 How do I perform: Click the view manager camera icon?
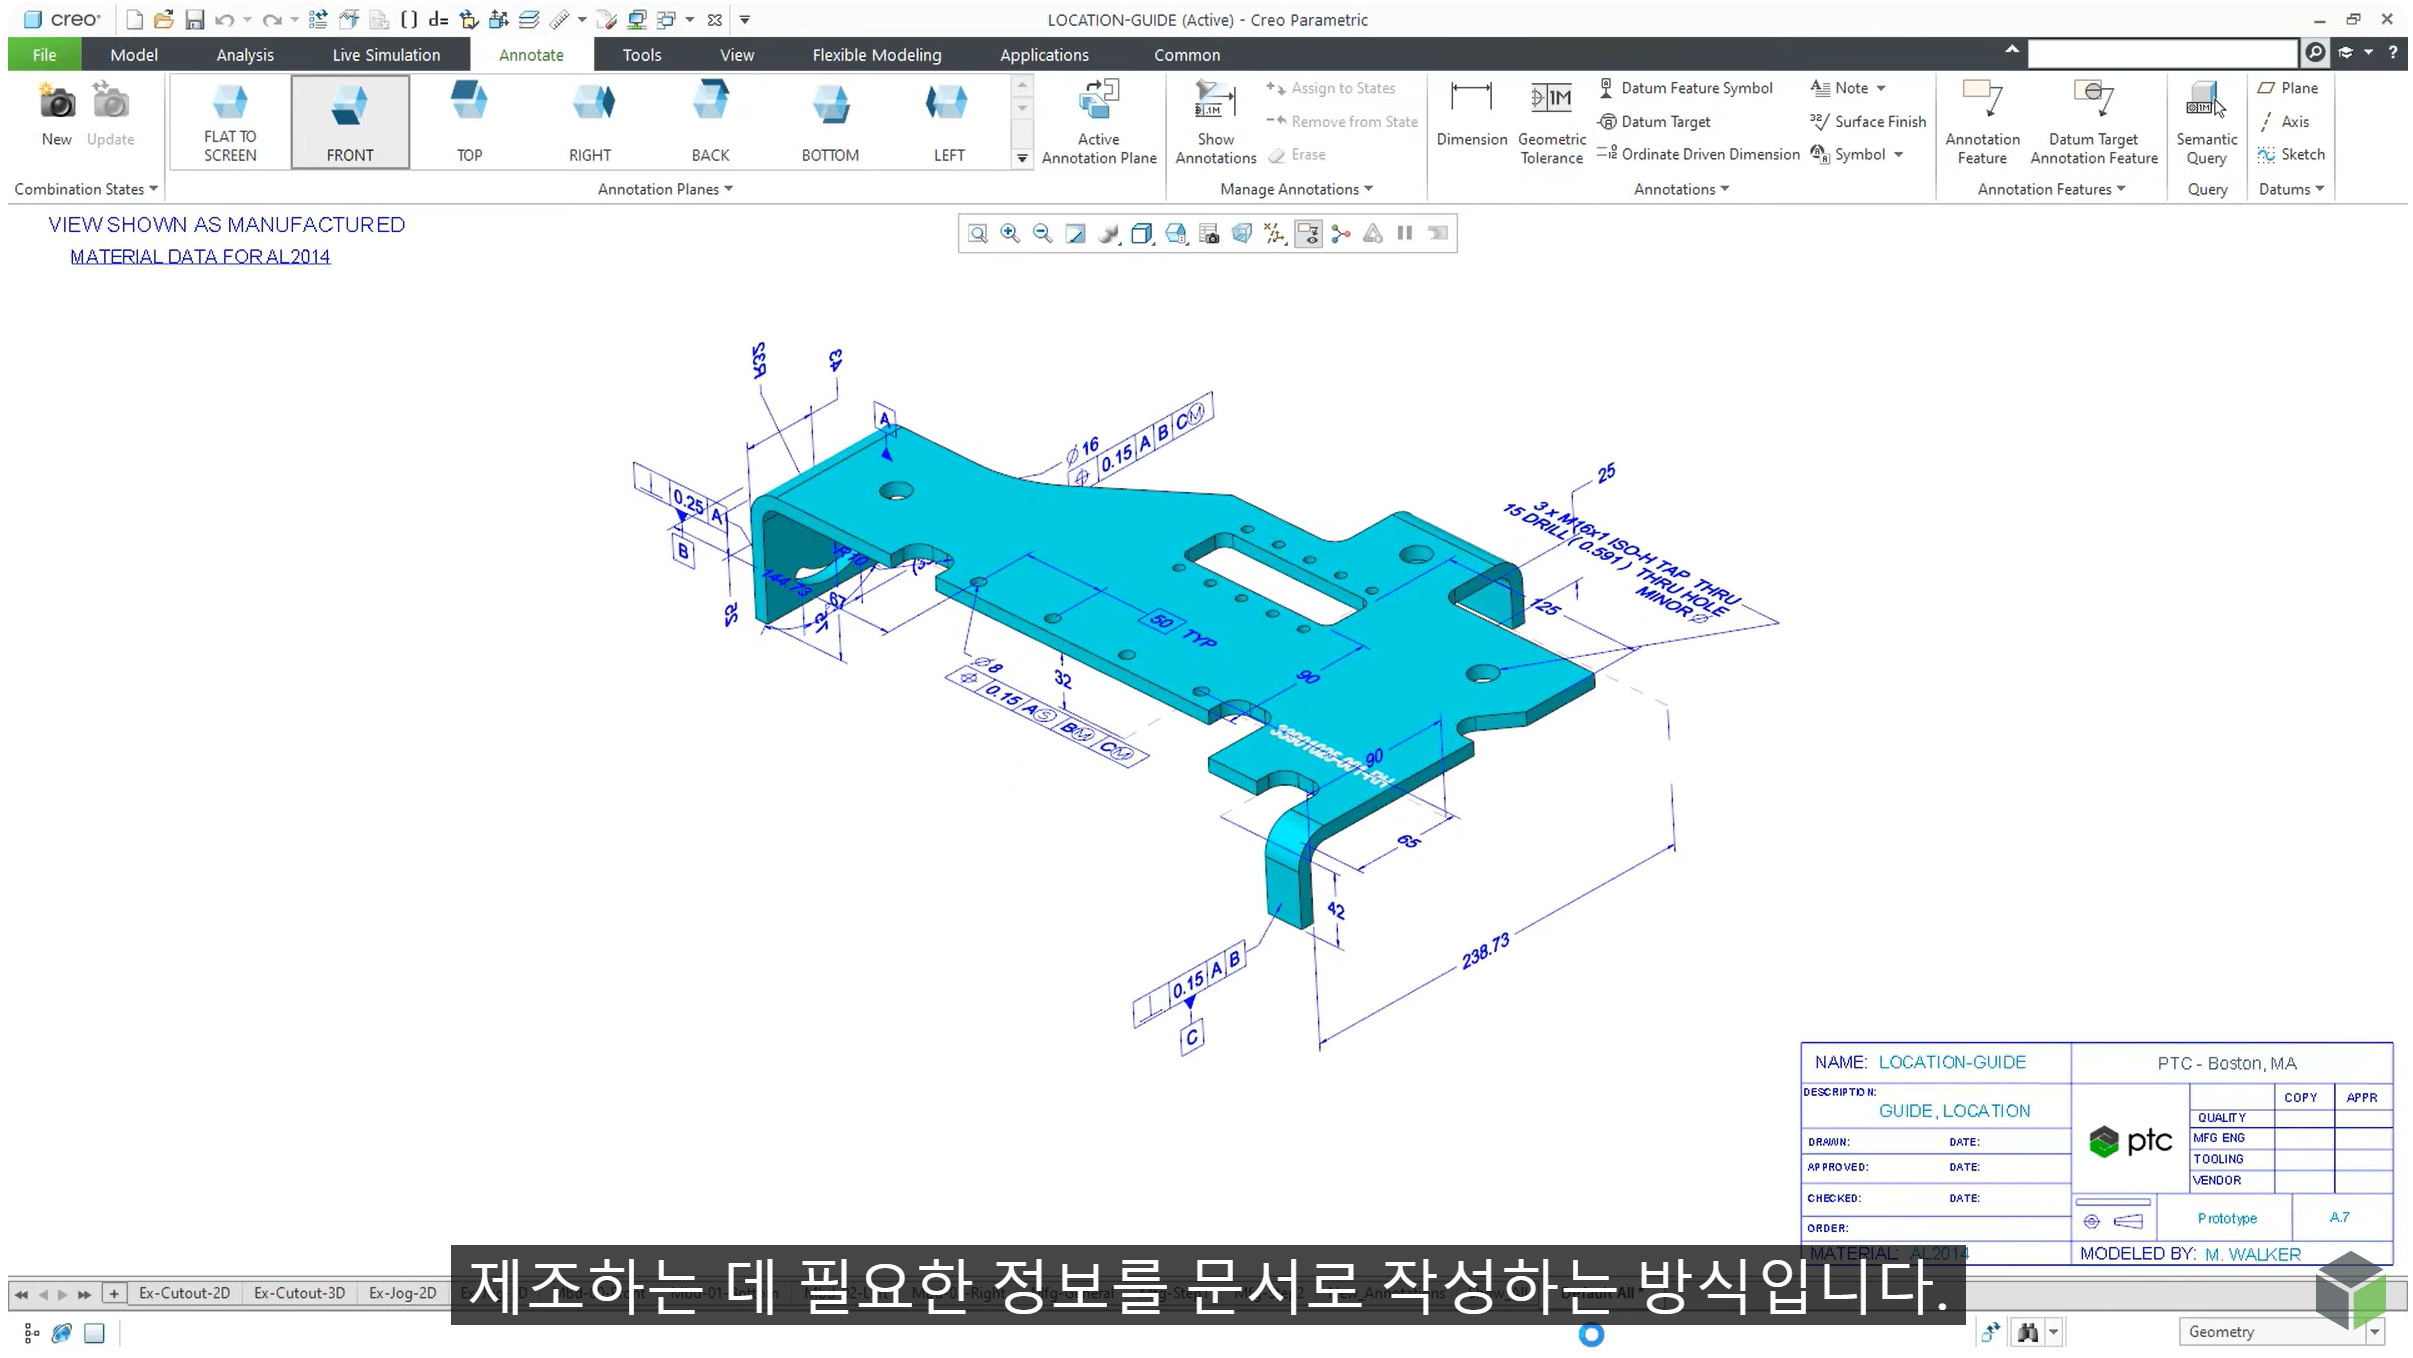click(1209, 233)
